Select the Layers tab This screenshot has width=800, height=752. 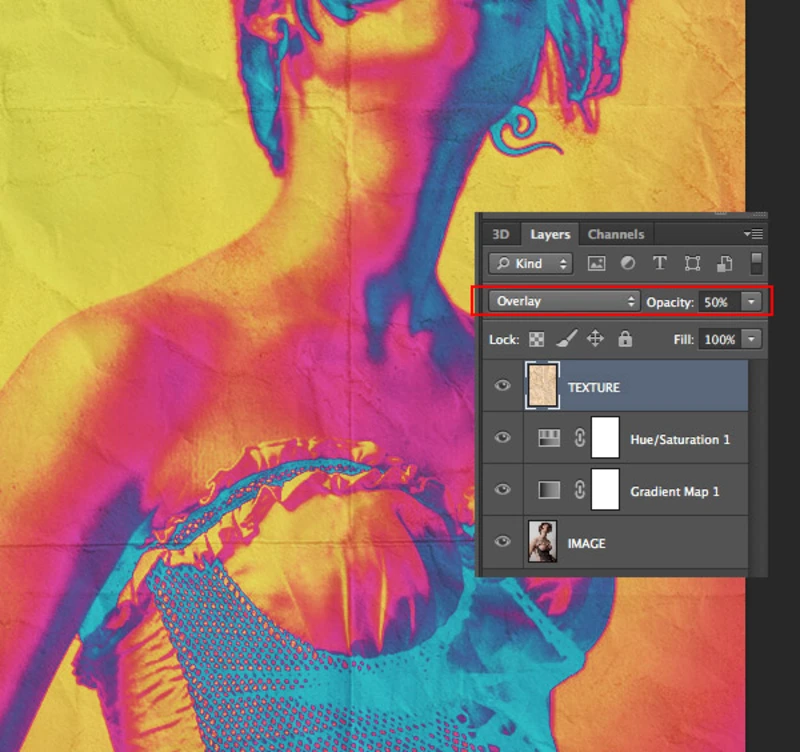550,234
